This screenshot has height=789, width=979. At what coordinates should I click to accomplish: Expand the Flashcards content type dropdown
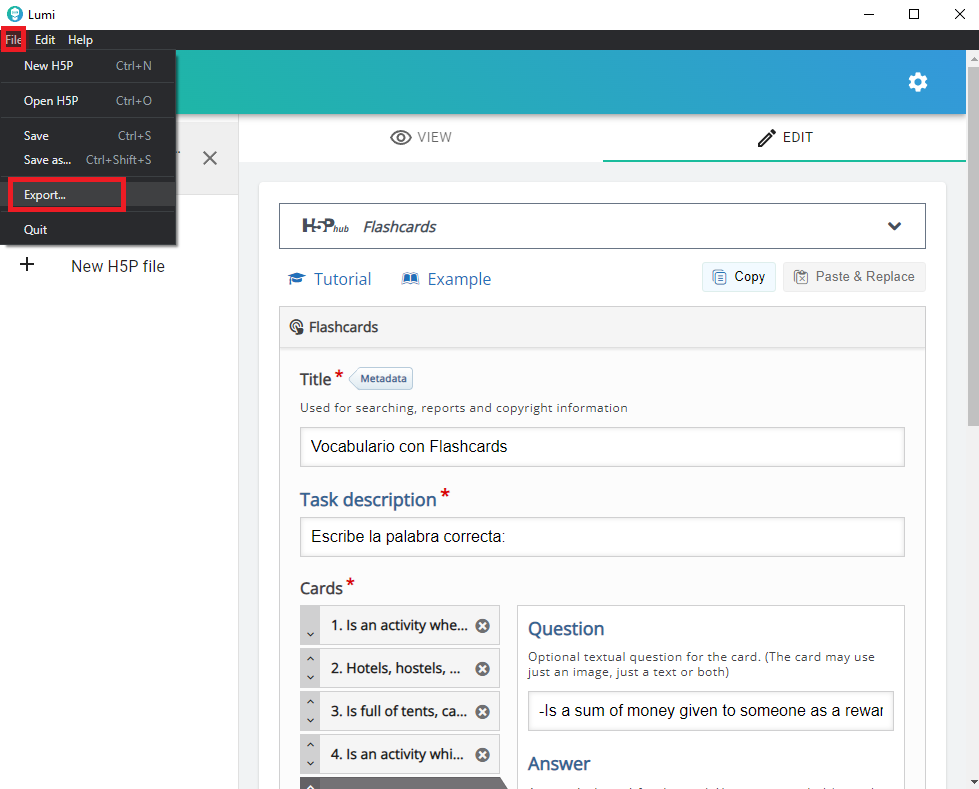tap(894, 226)
